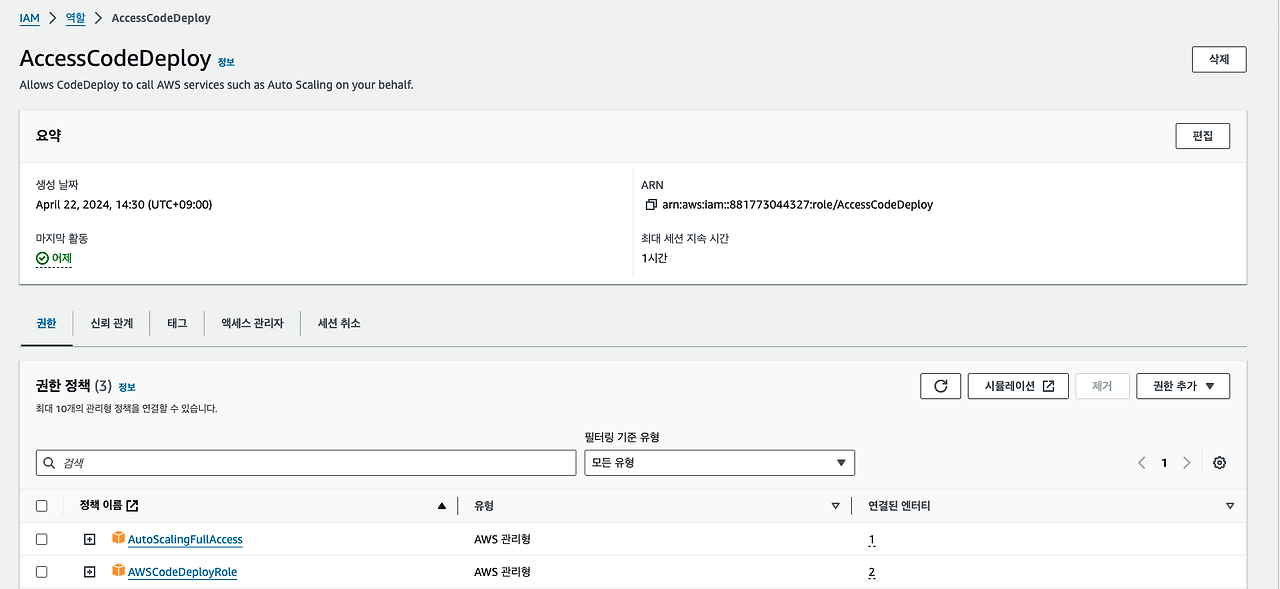1280x589 pixels.
Task: Go to the previous page of policies
Action: pyautogui.click(x=1142, y=463)
